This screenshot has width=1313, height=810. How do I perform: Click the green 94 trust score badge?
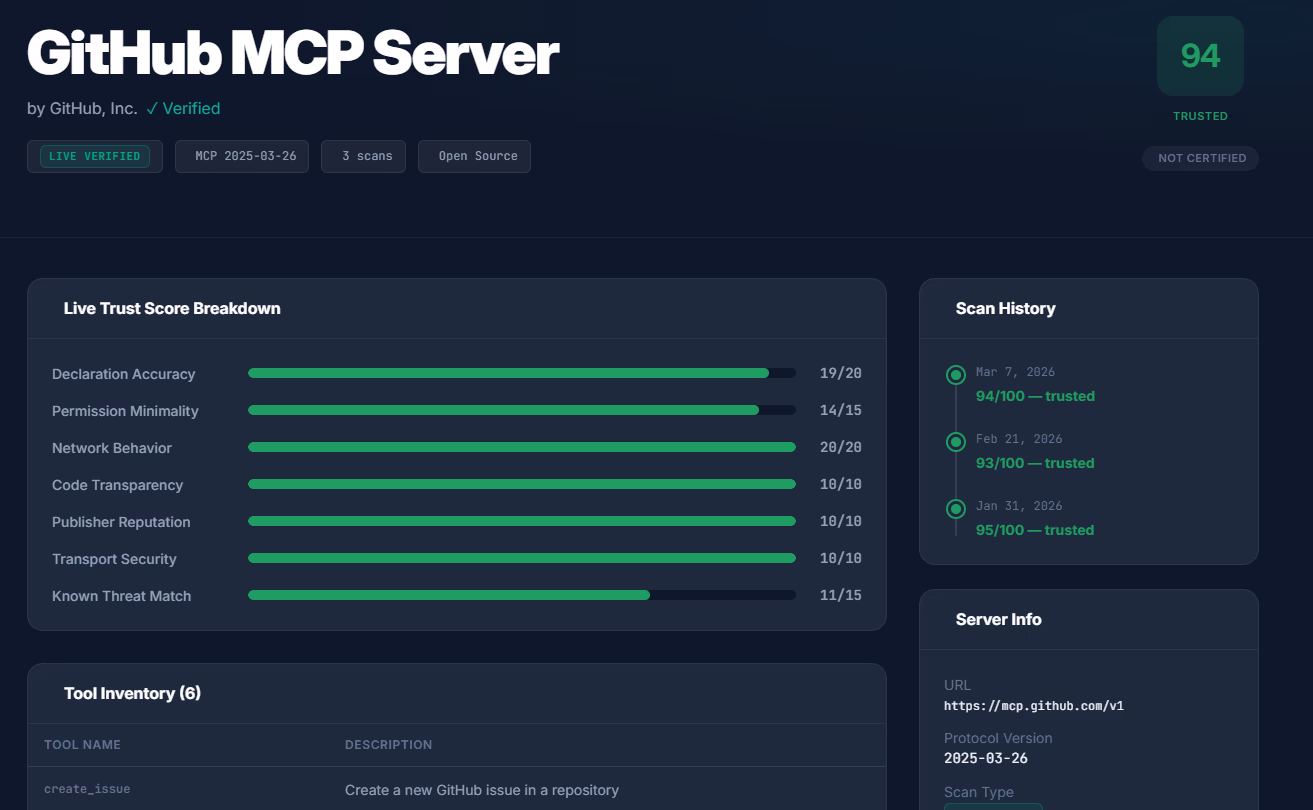coord(1200,56)
